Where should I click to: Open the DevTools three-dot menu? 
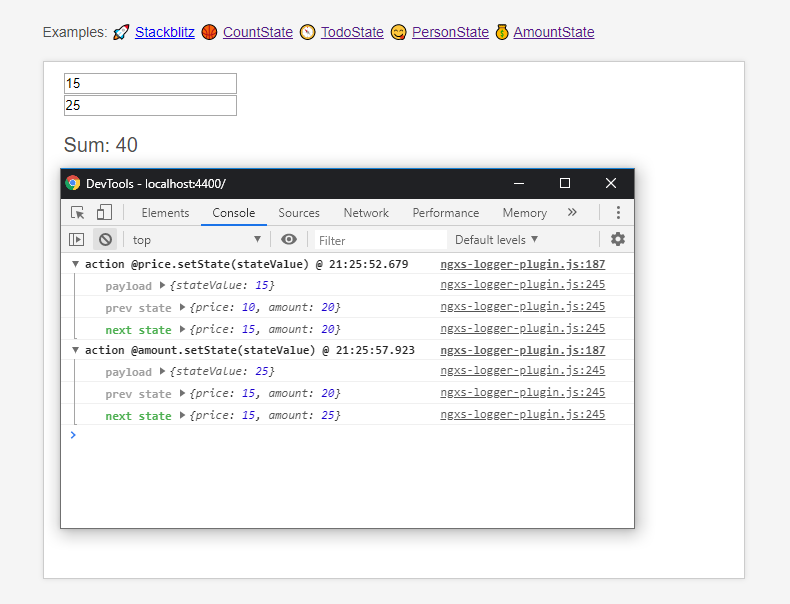tap(618, 213)
